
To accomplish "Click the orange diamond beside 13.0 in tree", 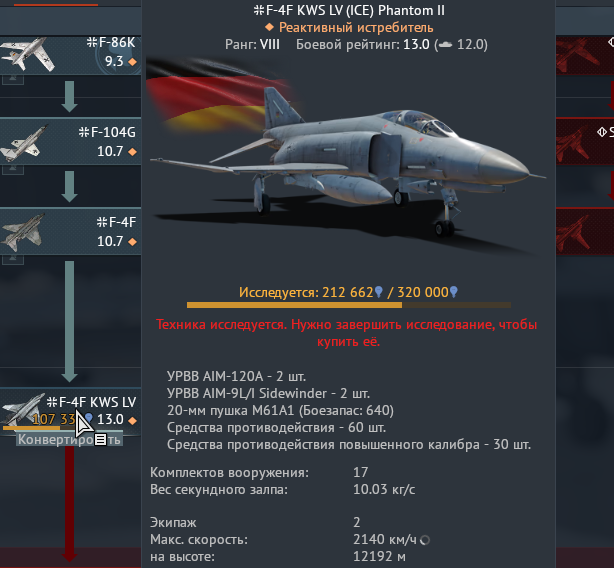I will pos(132,420).
